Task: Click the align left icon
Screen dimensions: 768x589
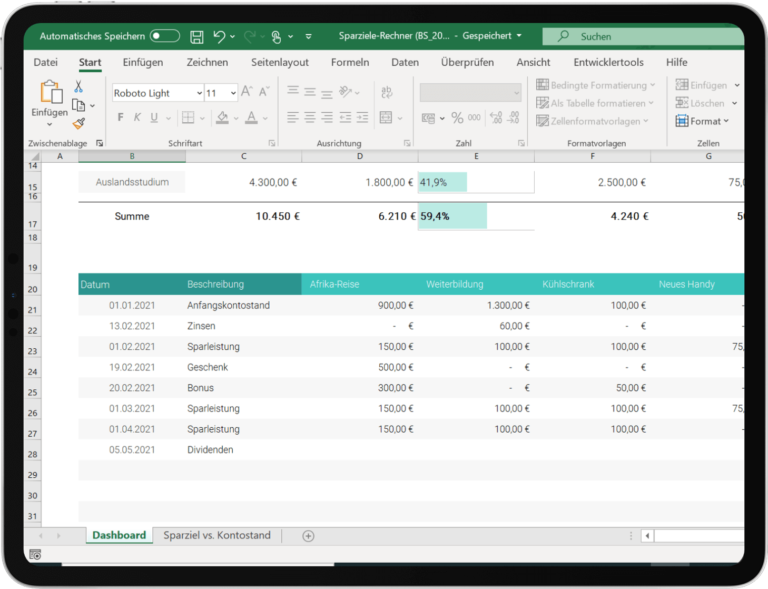Action: click(x=293, y=118)
